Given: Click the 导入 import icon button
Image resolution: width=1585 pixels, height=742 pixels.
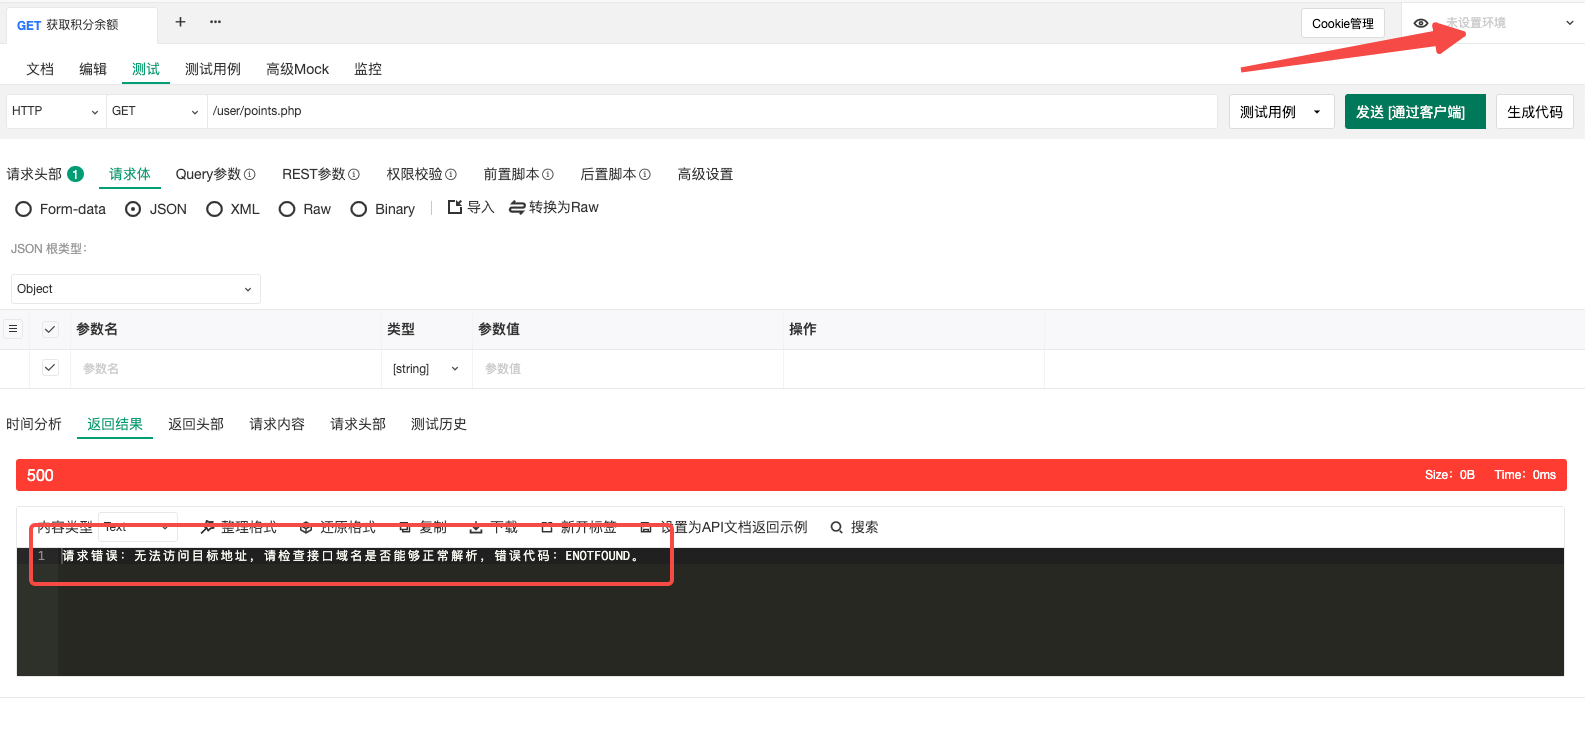Looking at the screenshot, I should pos(470,207).
